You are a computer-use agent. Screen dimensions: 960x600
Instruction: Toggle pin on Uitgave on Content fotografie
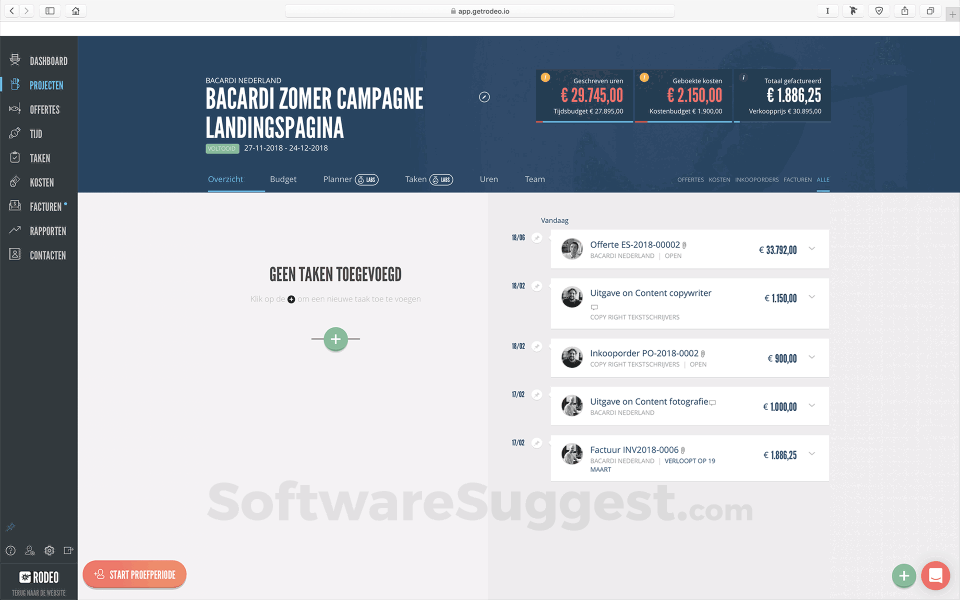point(537,395)
